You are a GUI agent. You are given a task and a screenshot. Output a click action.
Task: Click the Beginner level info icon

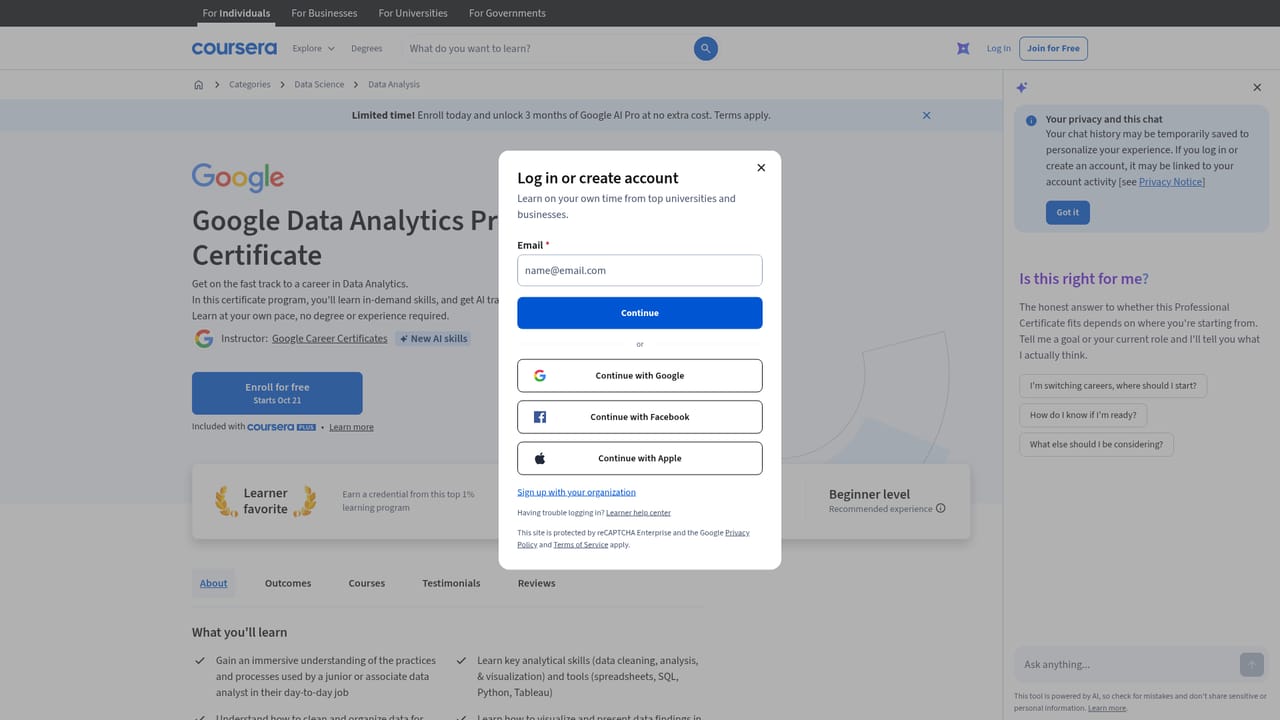point(940,509)
